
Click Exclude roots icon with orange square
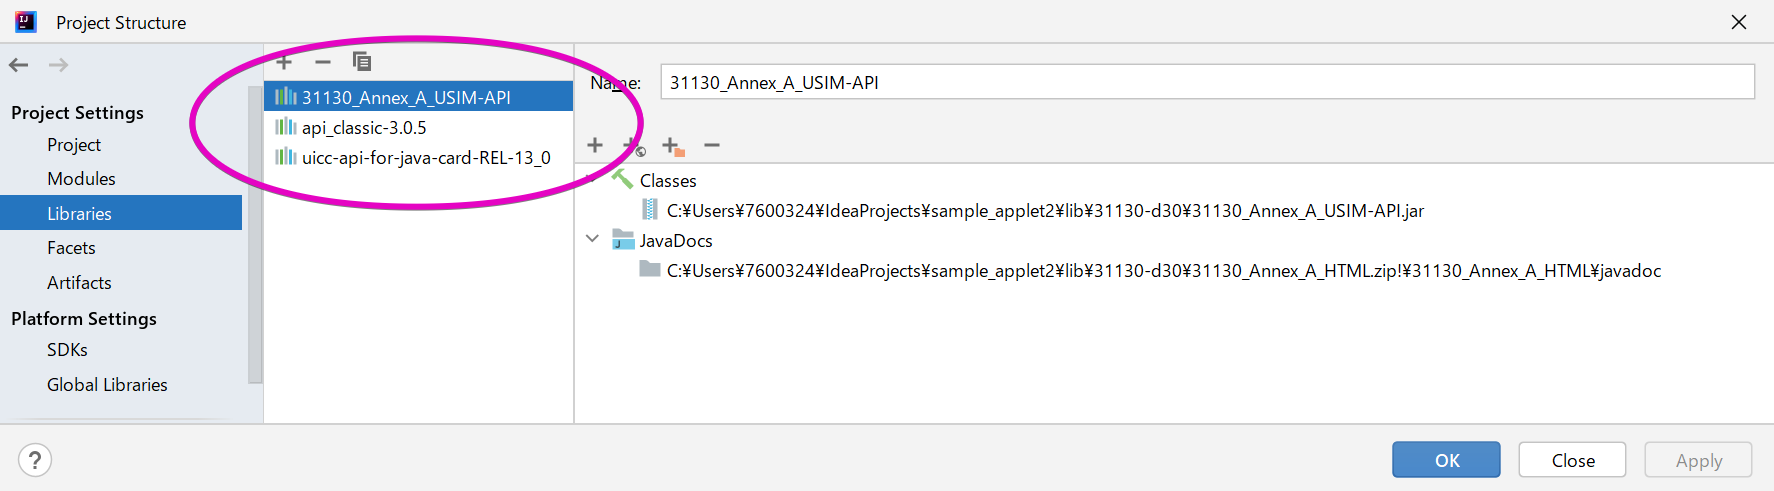pyautogui.click(x=673, y=146)
